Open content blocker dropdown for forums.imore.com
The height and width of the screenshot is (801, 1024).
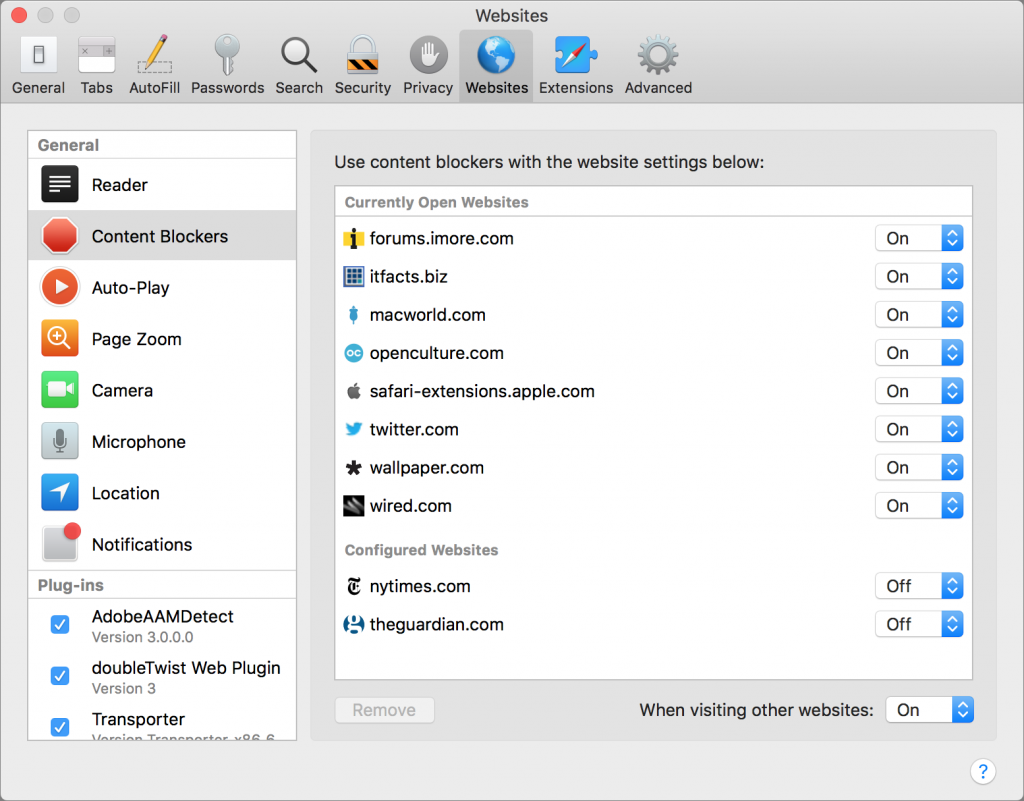pyautogui.click(x=919, y=238)
